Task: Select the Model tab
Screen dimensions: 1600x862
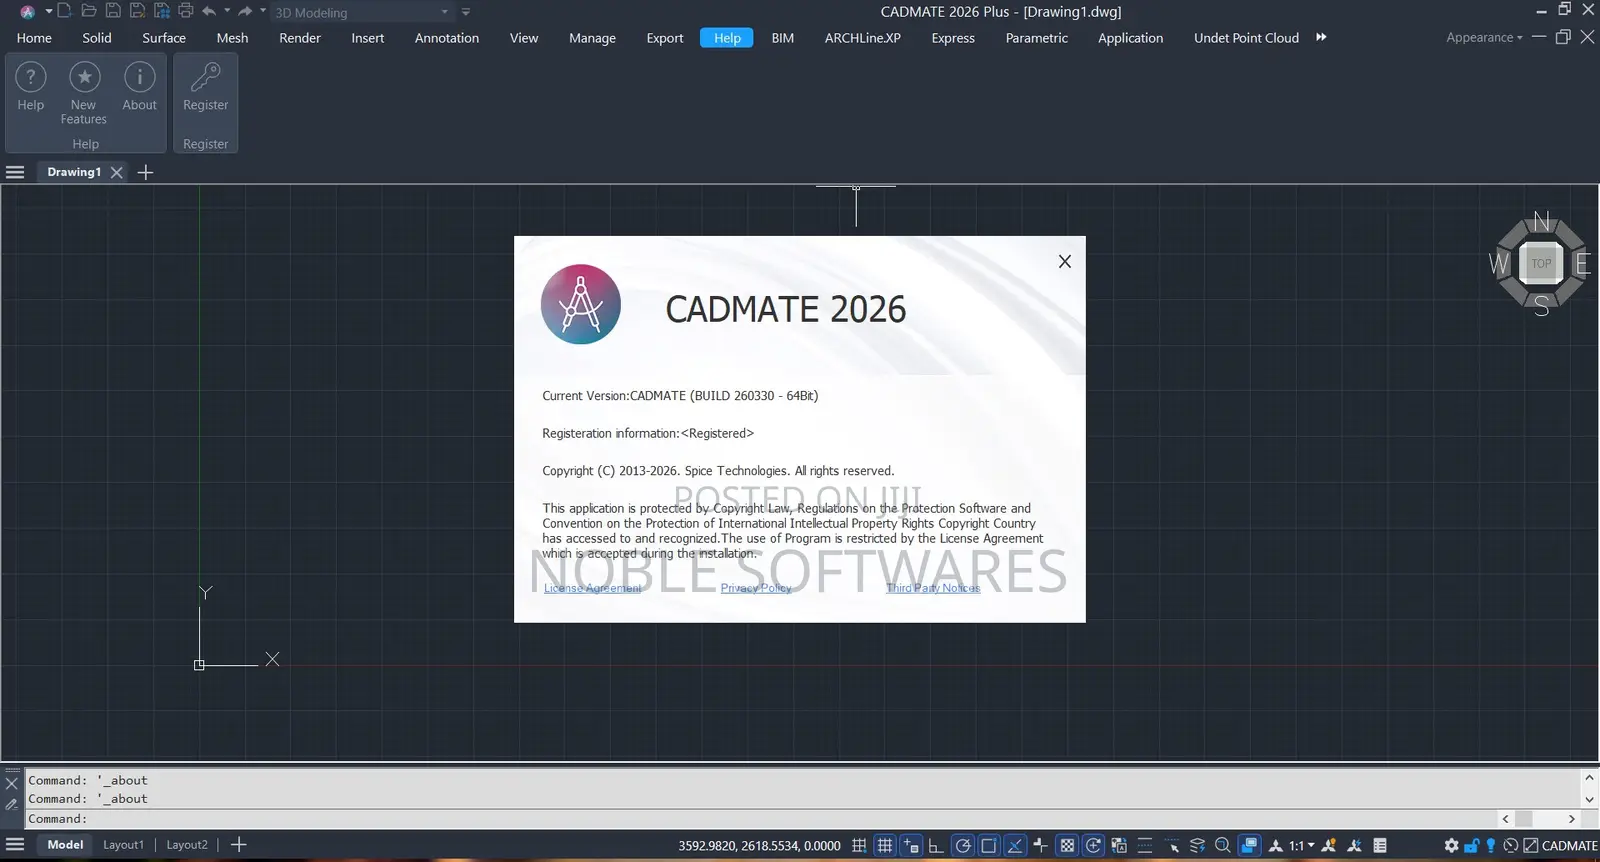Action: [x=65, y=845]
